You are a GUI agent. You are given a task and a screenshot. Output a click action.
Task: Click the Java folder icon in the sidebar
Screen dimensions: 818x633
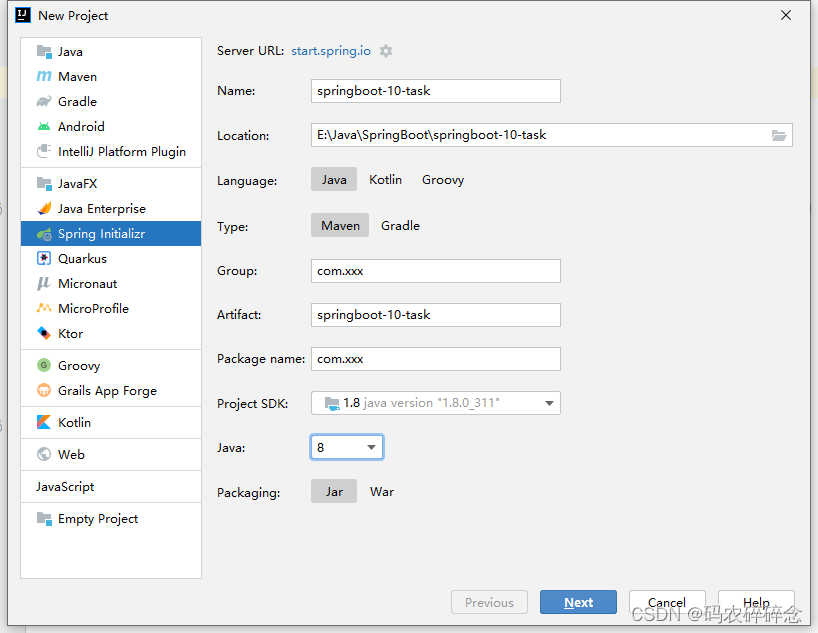[44, 52]
